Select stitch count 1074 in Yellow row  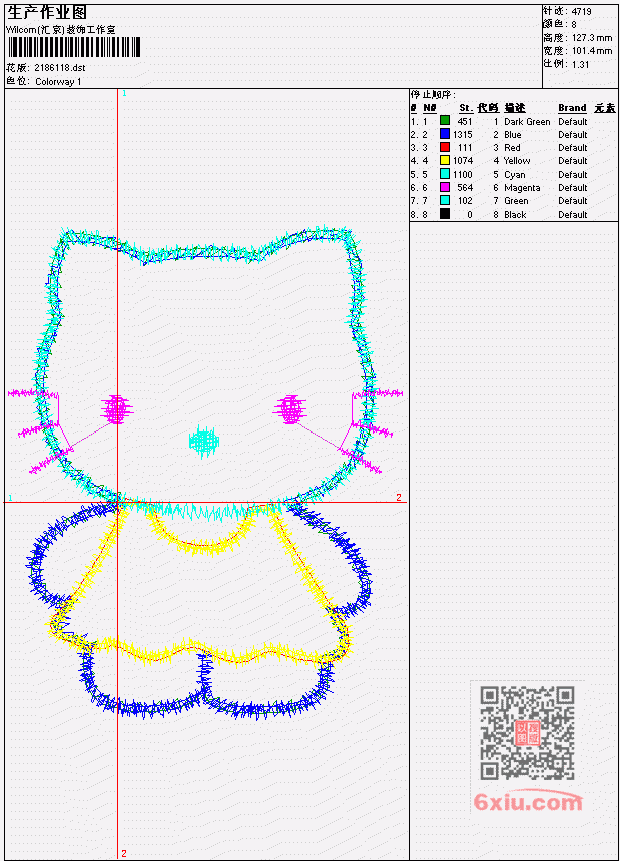(463, 161)
